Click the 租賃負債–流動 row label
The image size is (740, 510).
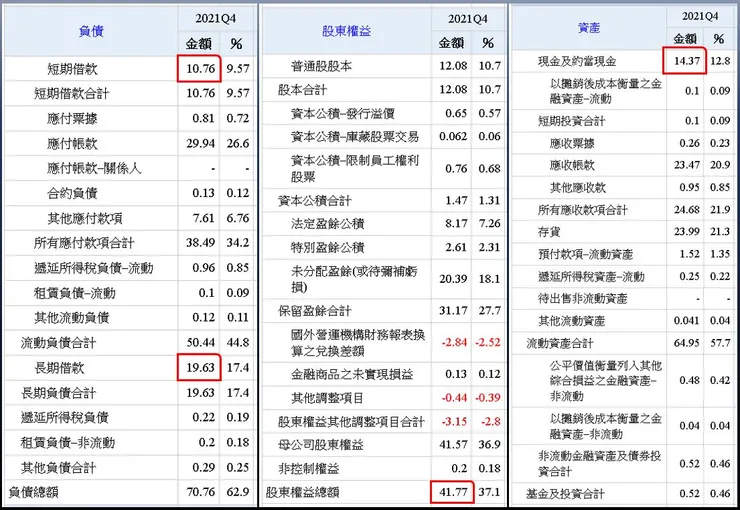click(x=75, y=293)
